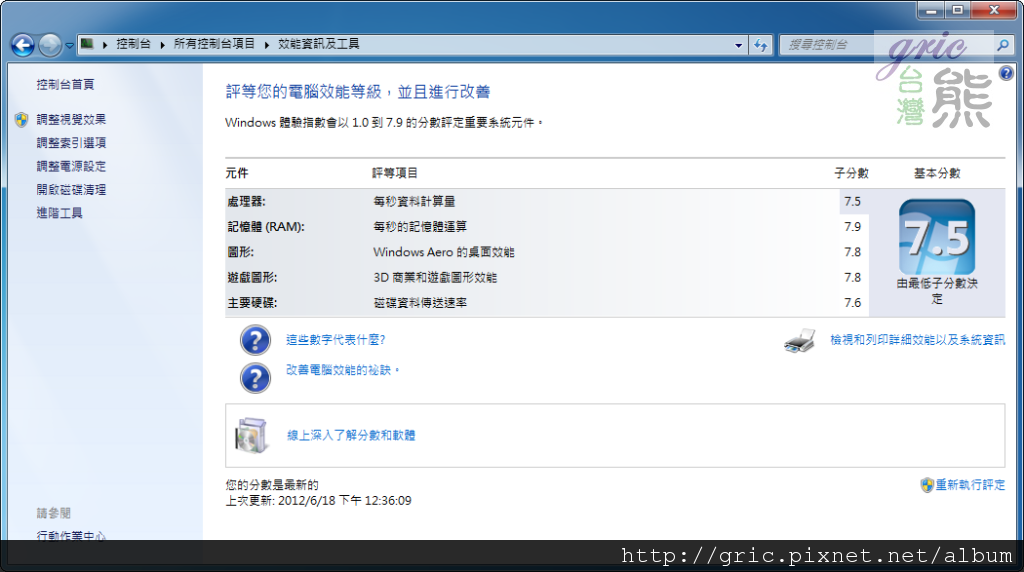Select the 主要硬碟 row label
Viewport: 1024px width, 572px height.
coord(252,303)
